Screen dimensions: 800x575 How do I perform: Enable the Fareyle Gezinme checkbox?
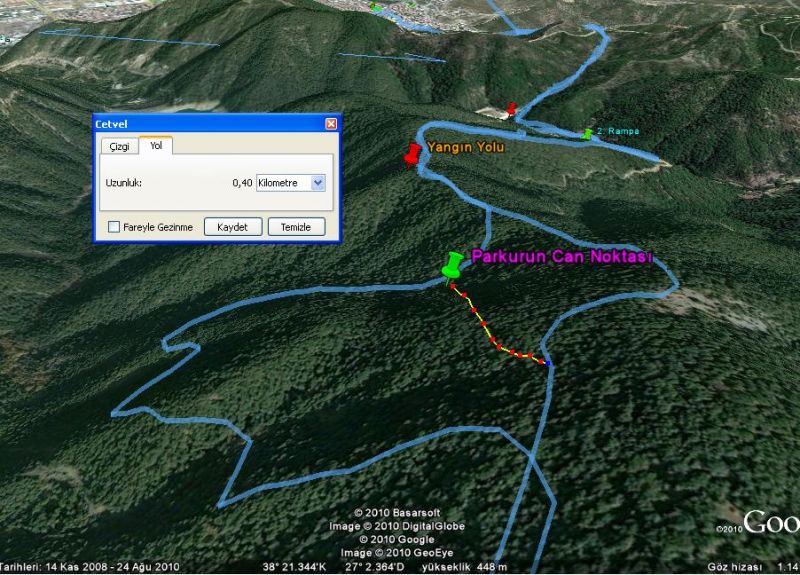pos(114,227)
